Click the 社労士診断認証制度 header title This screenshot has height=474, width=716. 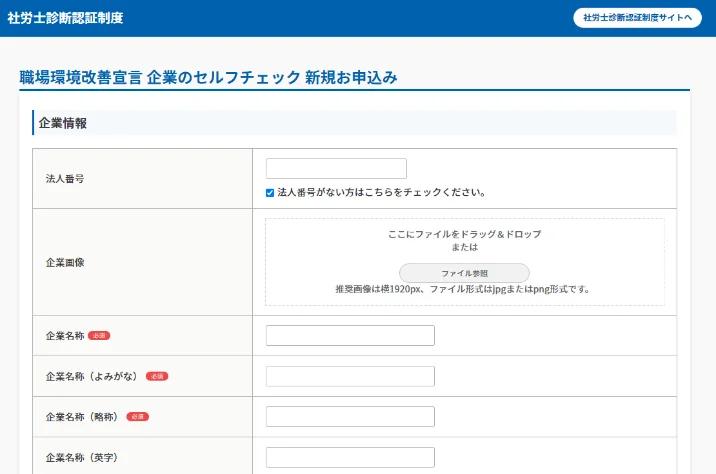65,18
